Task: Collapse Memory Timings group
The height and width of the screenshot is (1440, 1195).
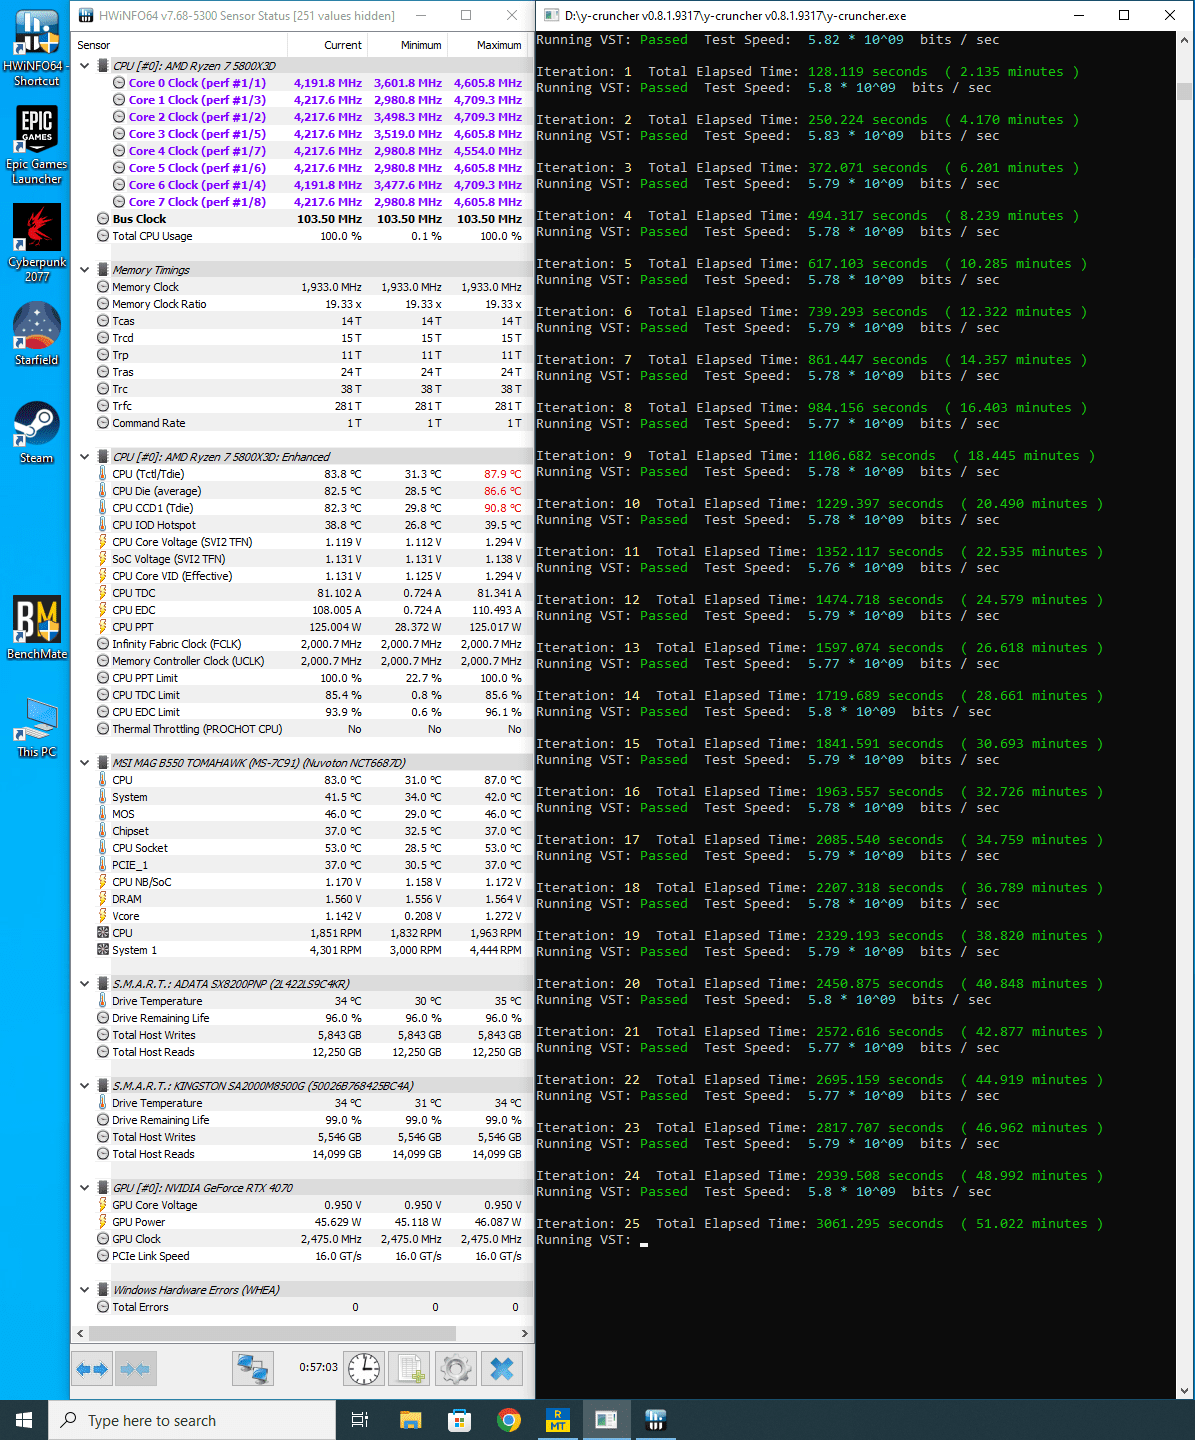Action: coord(85,270)
